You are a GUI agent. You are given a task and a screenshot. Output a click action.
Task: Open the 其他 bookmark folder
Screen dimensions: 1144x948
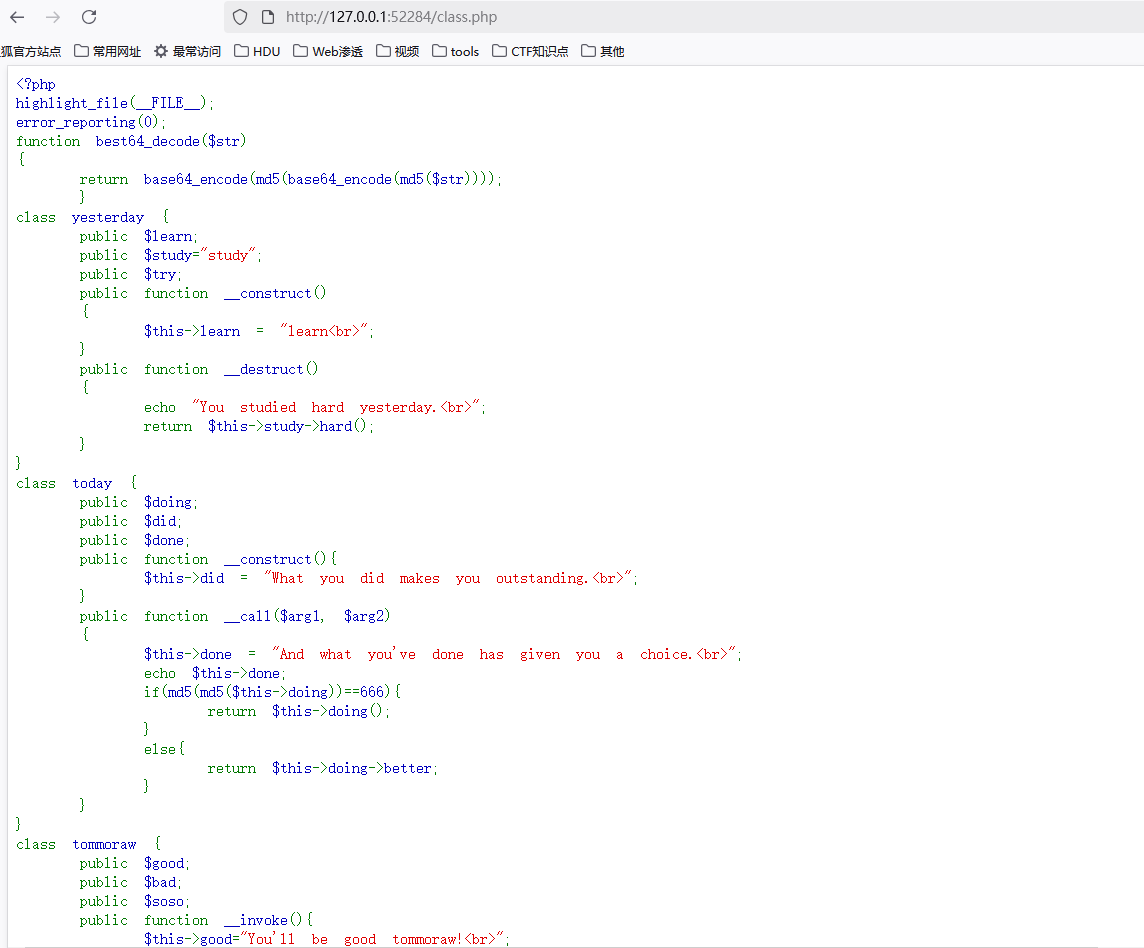click(x=603, y=51)
